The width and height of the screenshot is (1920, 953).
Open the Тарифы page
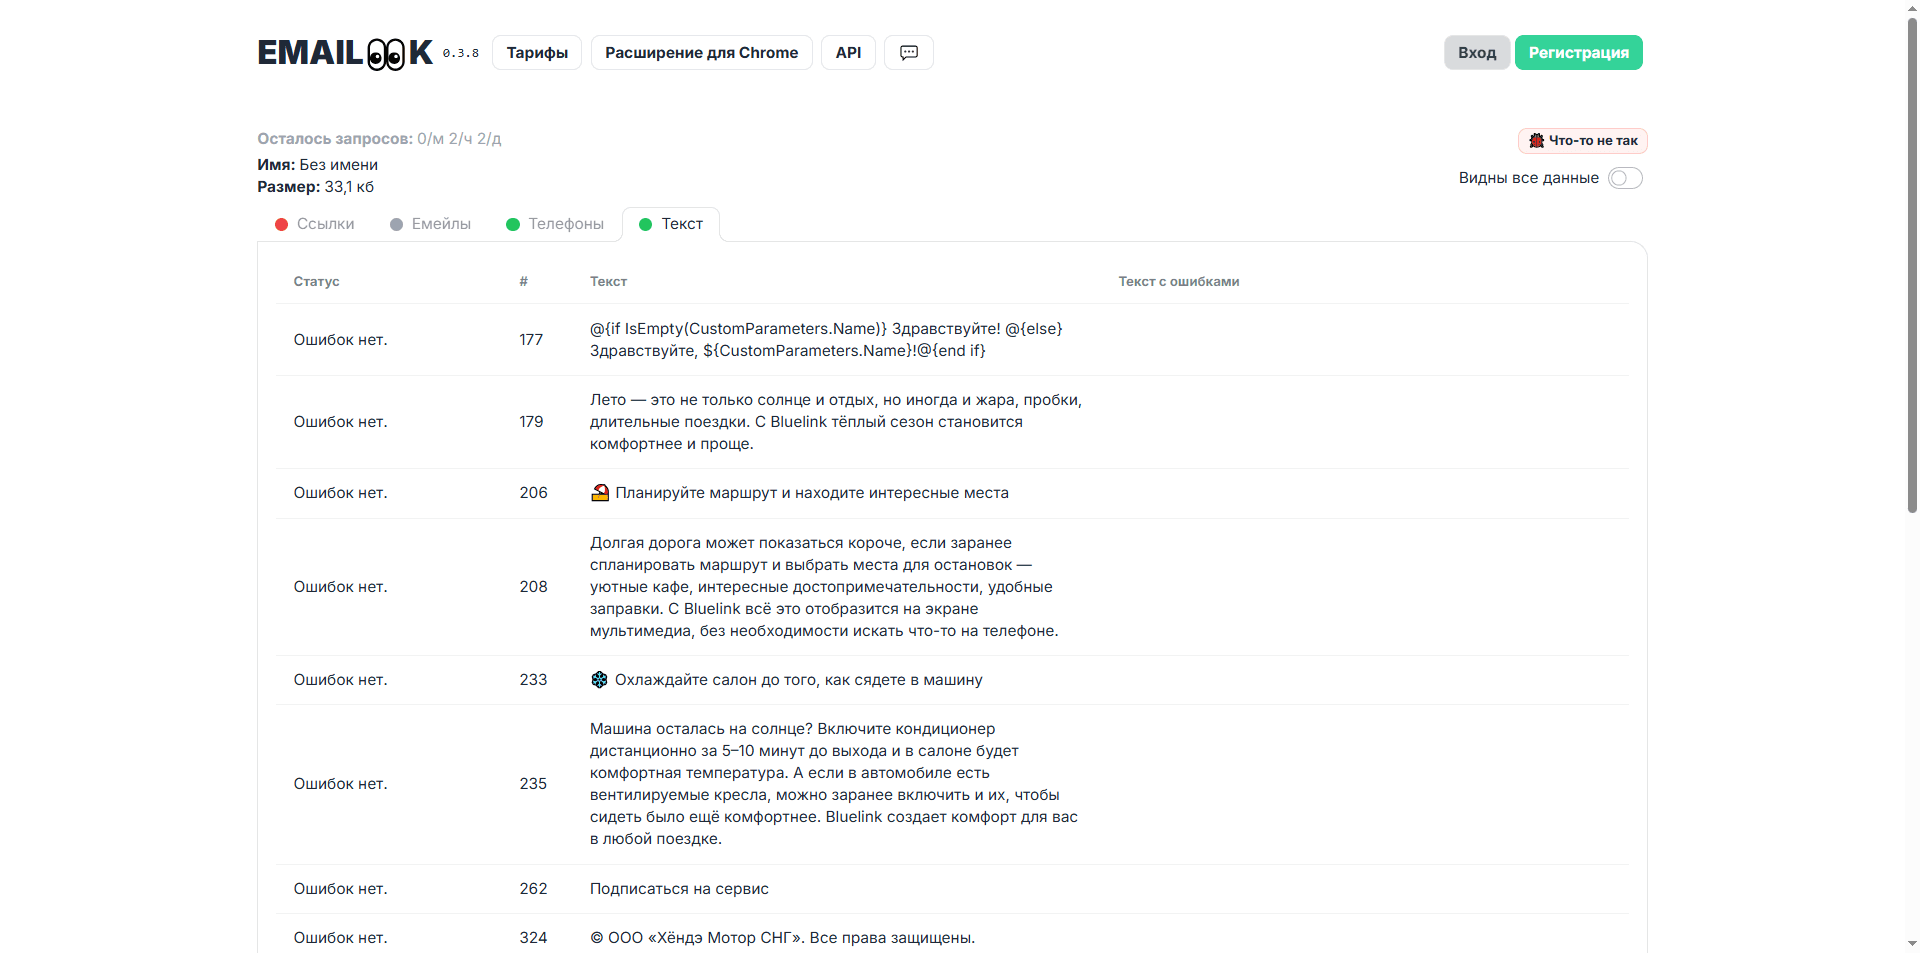(537, 53)
